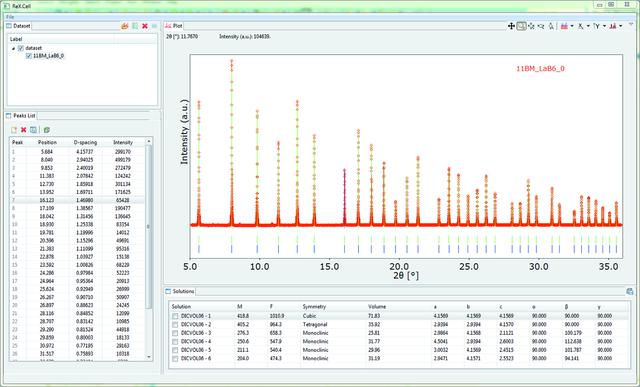Click the volume value 71.83

click(x=374, y=316)
